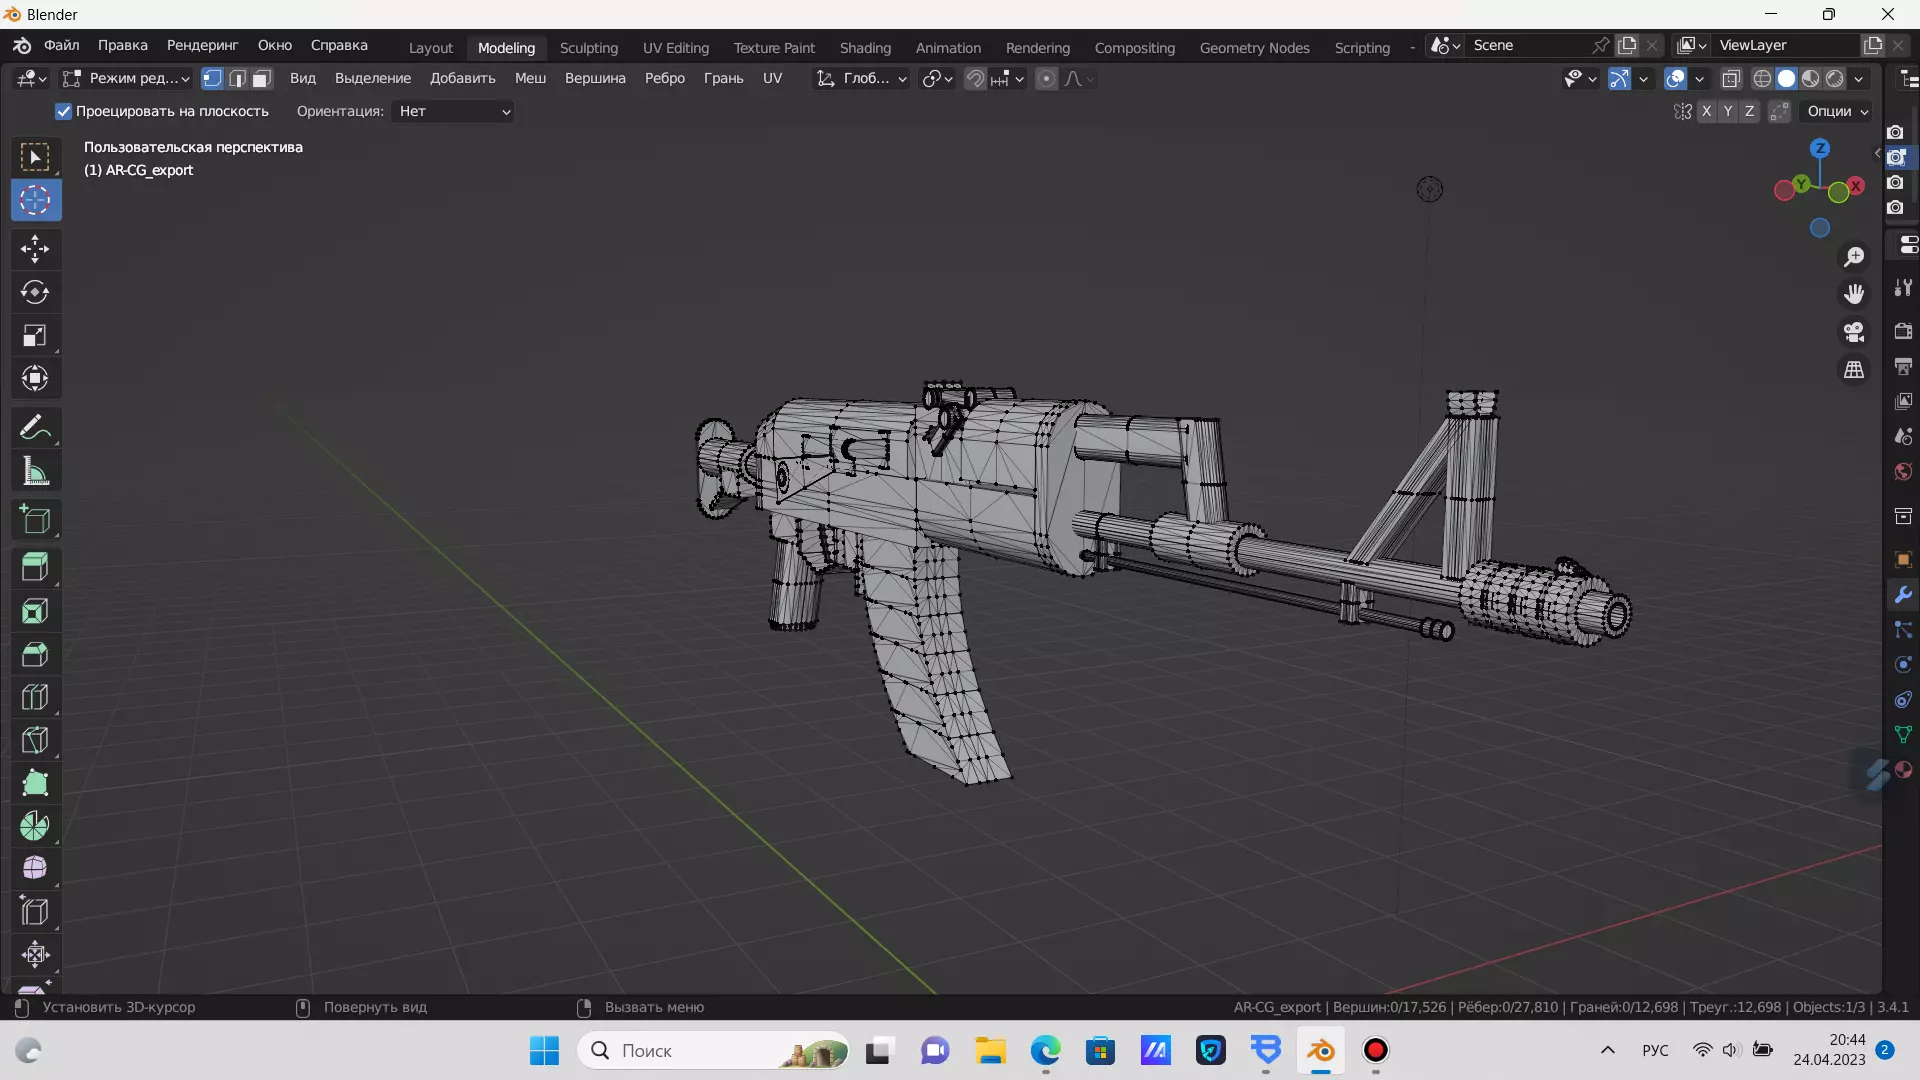Toggle X axis mirror button
The image size is (1920, 1080).
[x=1706, y=111]
